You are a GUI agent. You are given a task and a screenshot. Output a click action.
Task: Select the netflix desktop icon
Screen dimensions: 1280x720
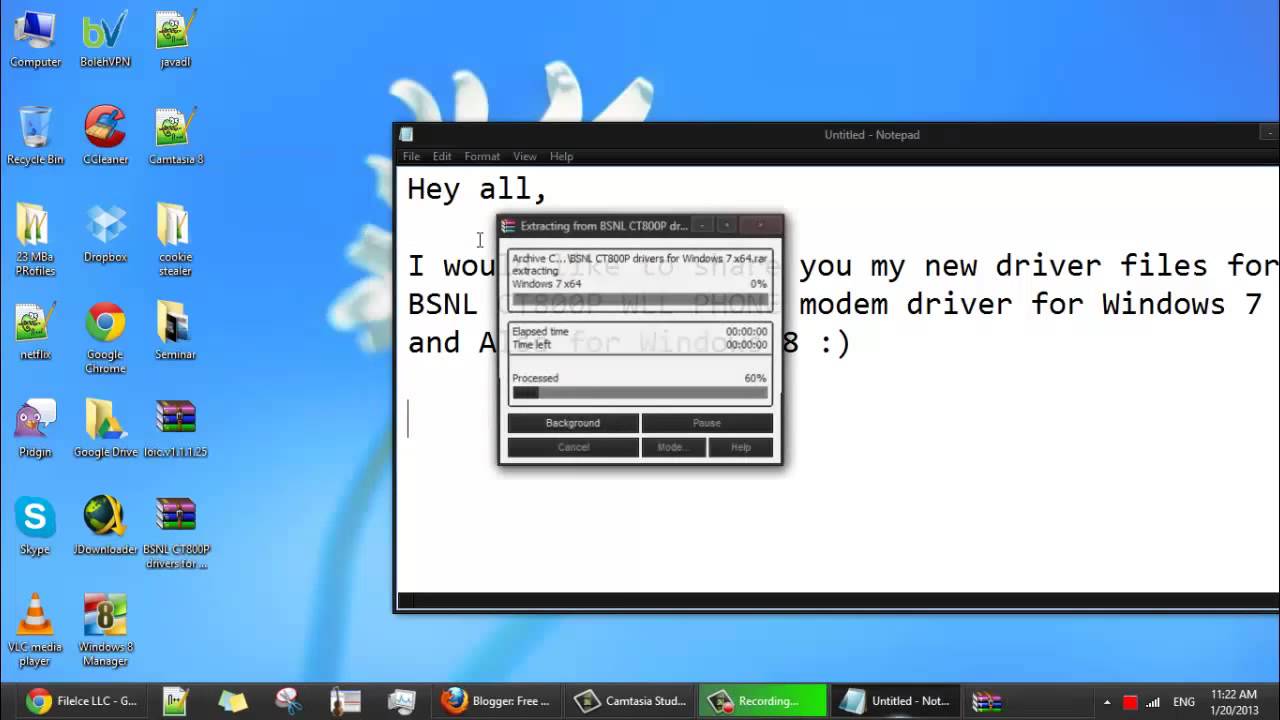click(35, 331)
